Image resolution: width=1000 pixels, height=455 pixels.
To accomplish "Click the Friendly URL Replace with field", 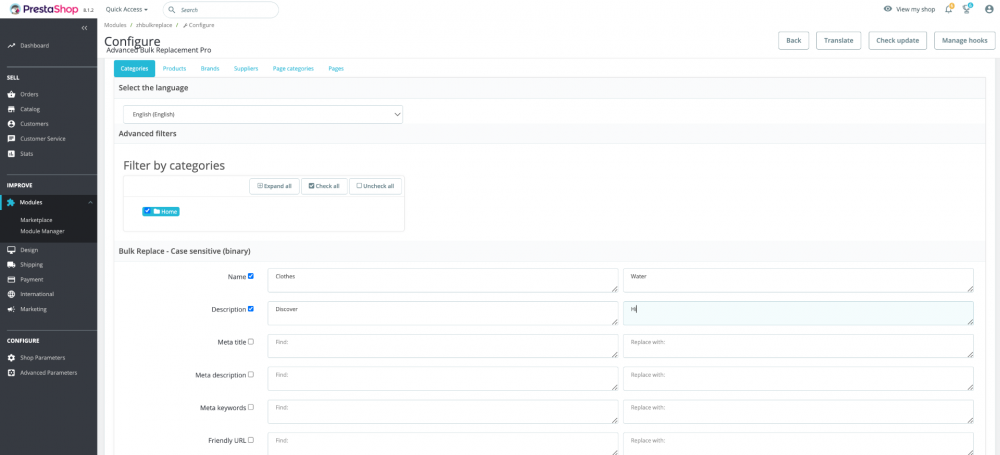I will (x=798, y=444).
